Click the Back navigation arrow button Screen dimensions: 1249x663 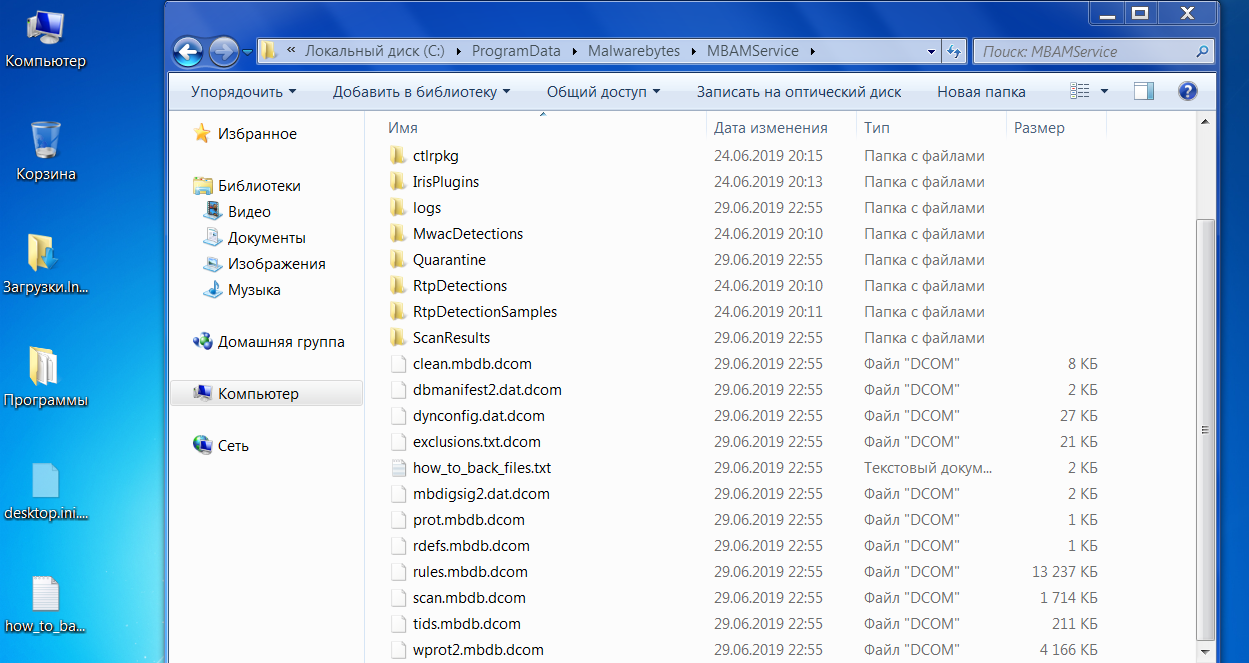(188, 52)
